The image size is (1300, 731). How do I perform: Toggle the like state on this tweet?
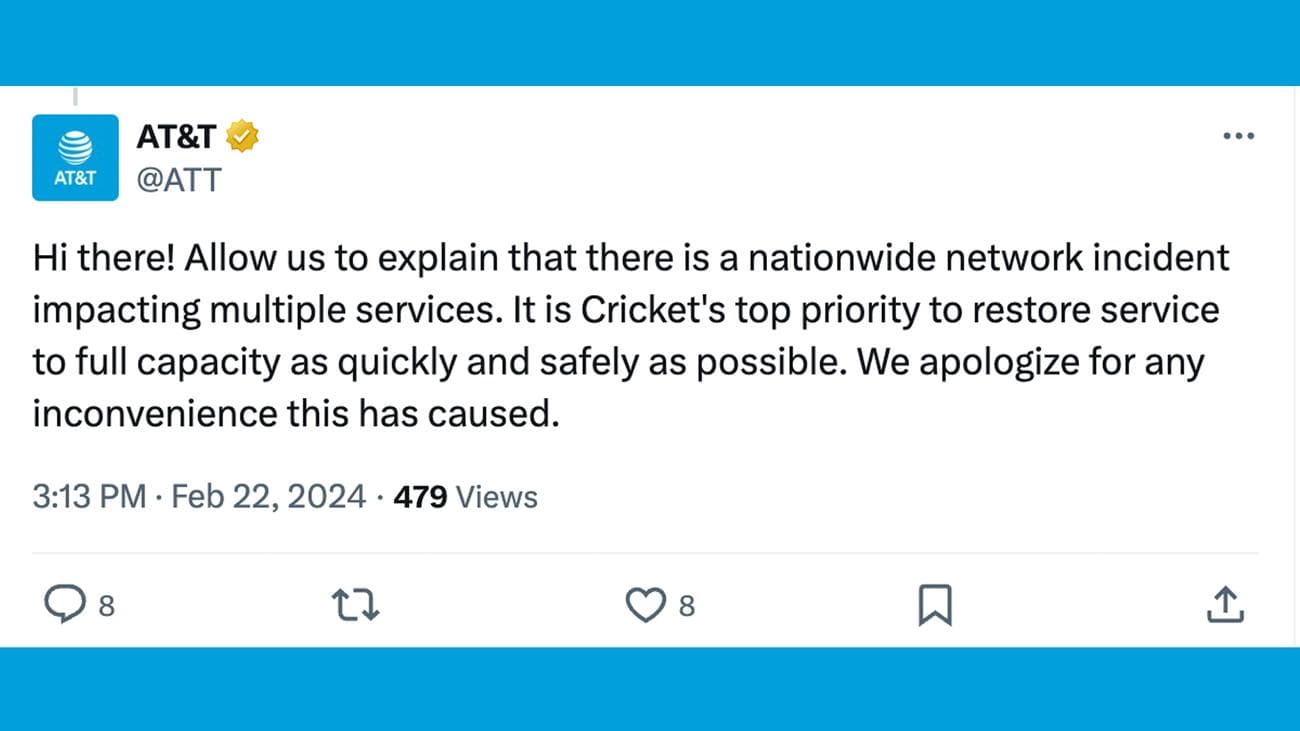pos(646,604)
